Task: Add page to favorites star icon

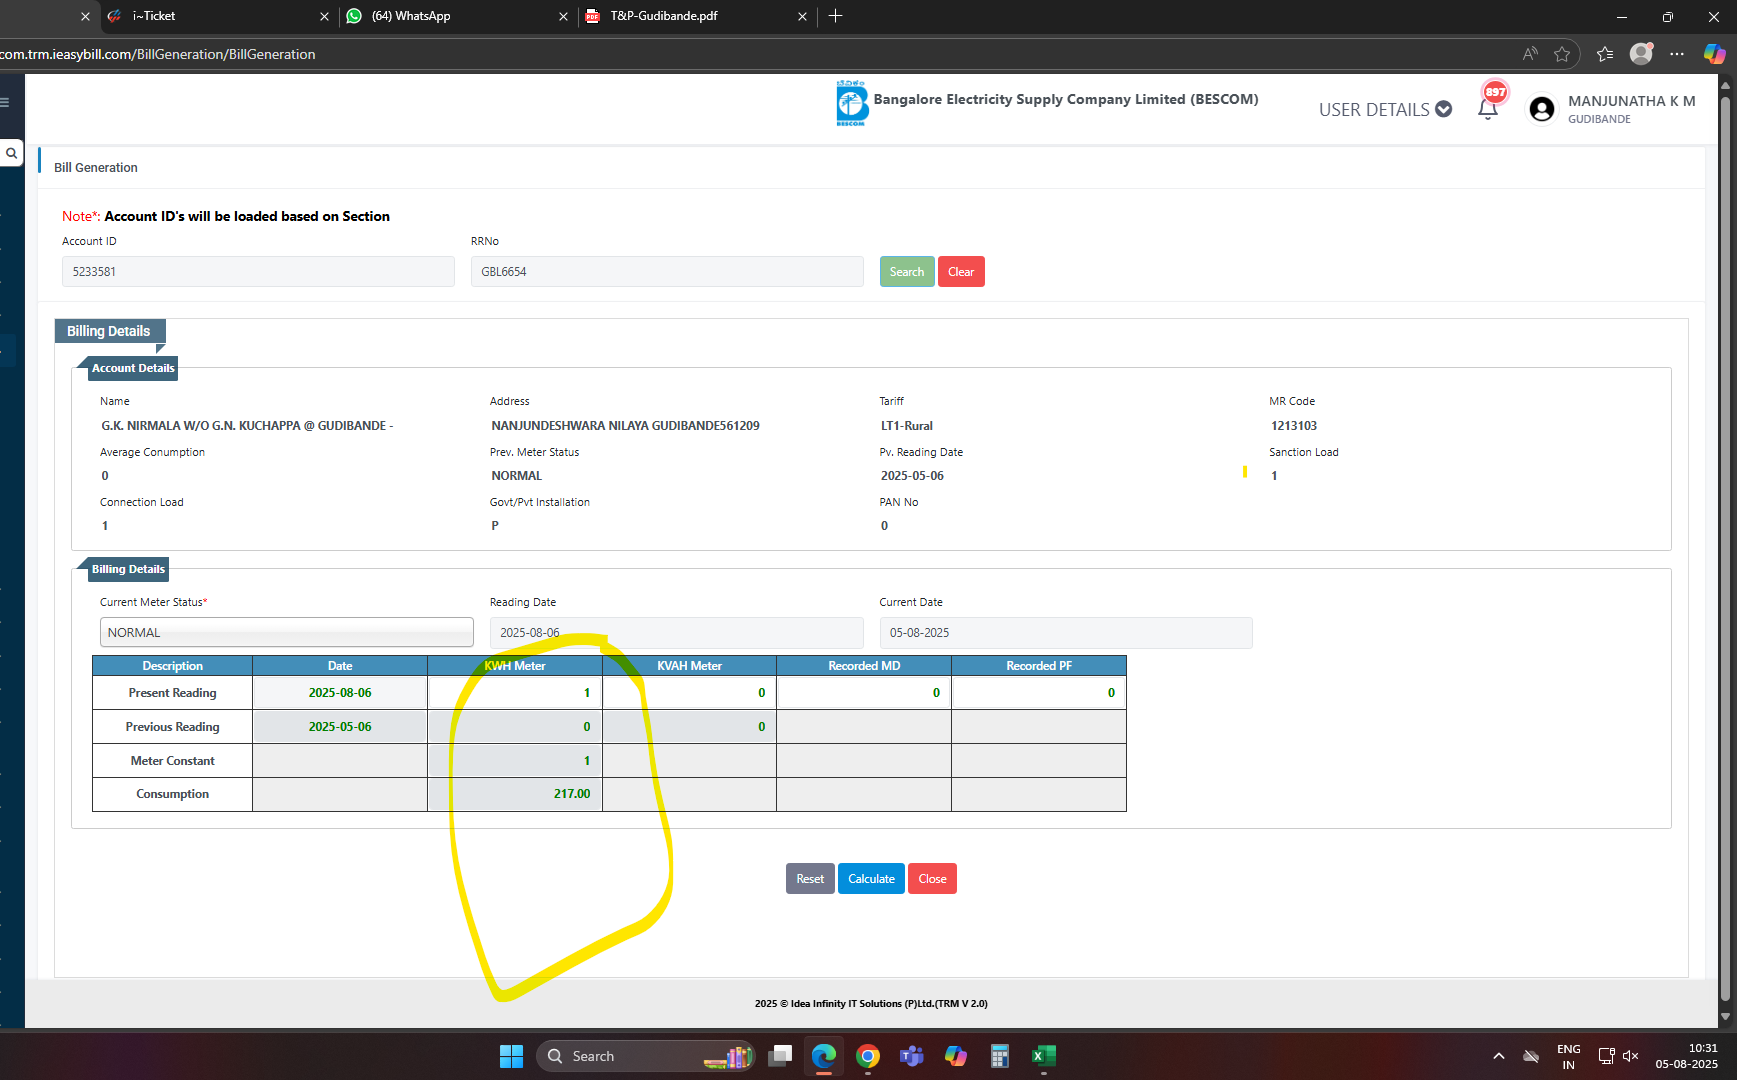Action: pyautogui.click(x=1562, y=54)
